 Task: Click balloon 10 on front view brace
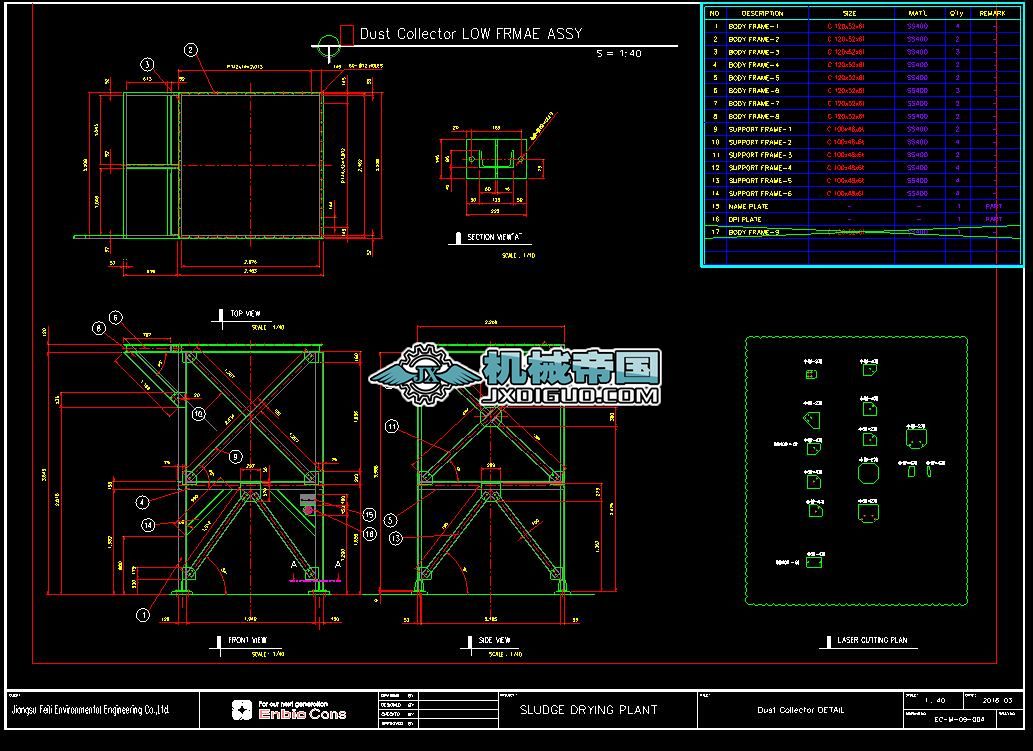[198, 414]
